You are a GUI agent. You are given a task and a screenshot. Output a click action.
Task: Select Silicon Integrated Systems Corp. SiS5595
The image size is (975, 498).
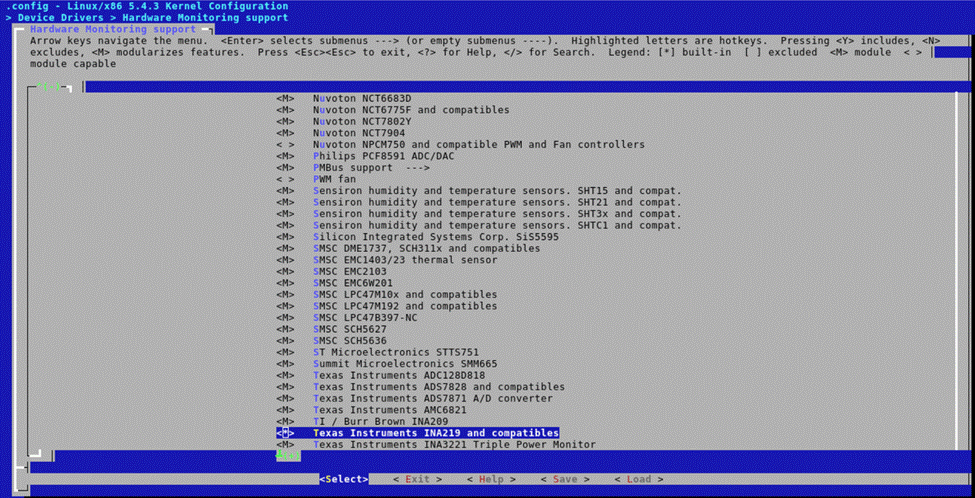(436, 236)
